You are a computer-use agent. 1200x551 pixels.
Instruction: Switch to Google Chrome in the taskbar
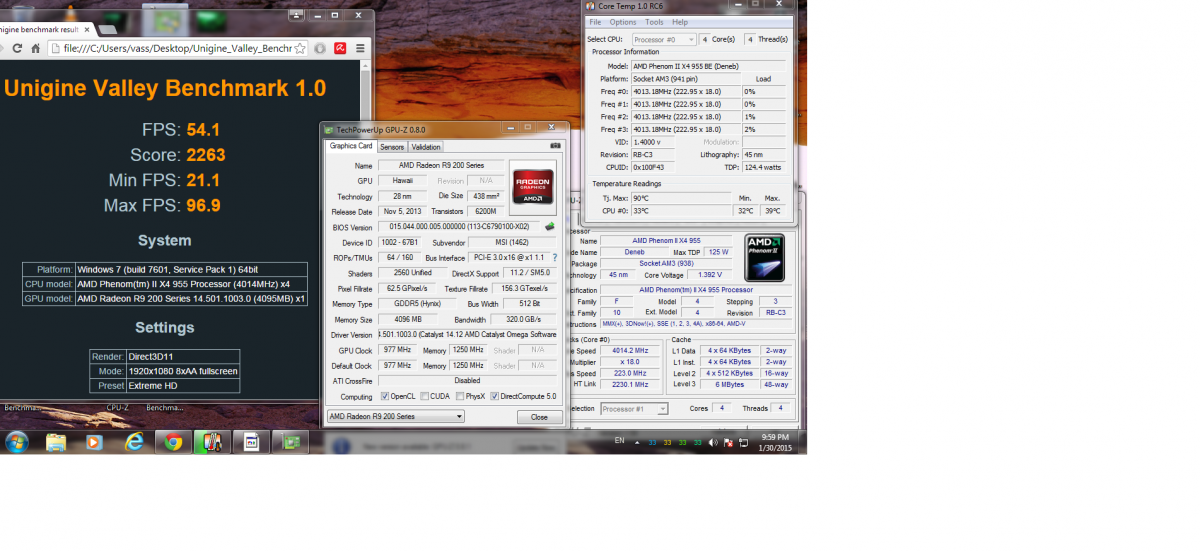173,442
